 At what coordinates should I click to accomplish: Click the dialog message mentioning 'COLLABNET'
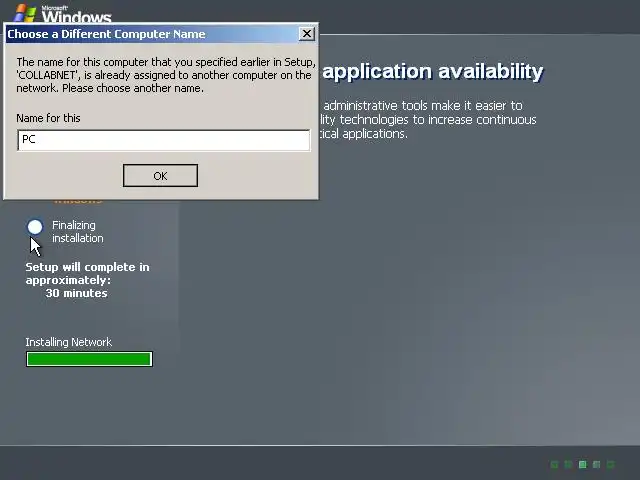(x=166, y=75)
